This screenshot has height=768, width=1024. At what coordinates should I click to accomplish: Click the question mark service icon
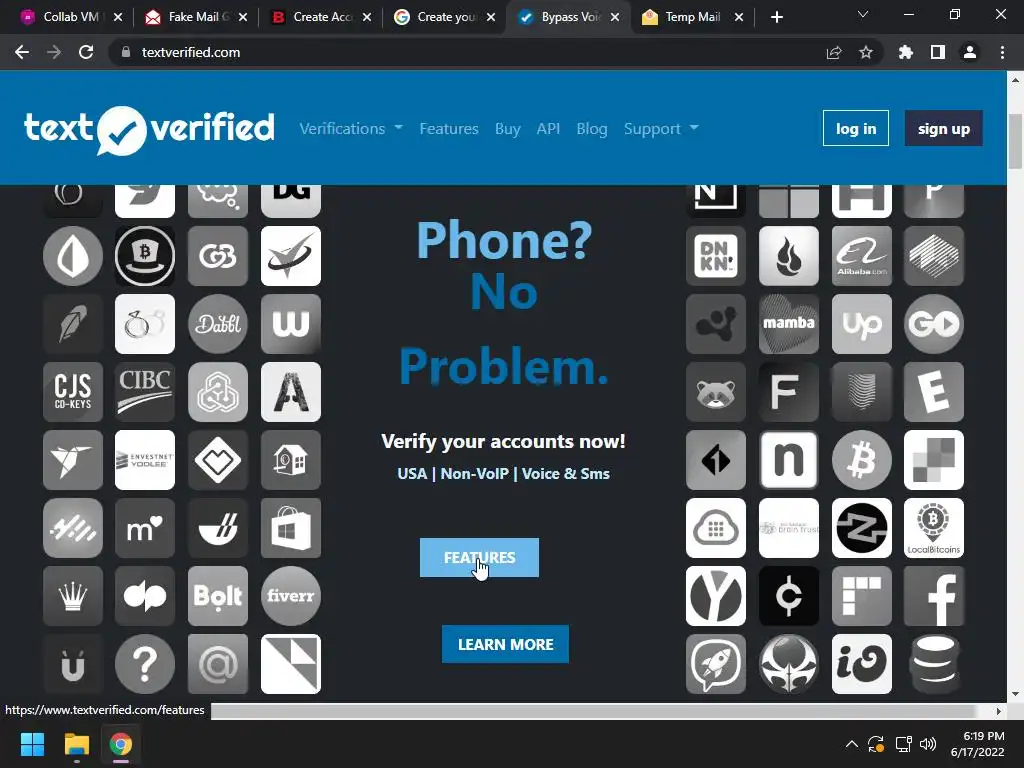pyautogui.click(x=145, y=664)
